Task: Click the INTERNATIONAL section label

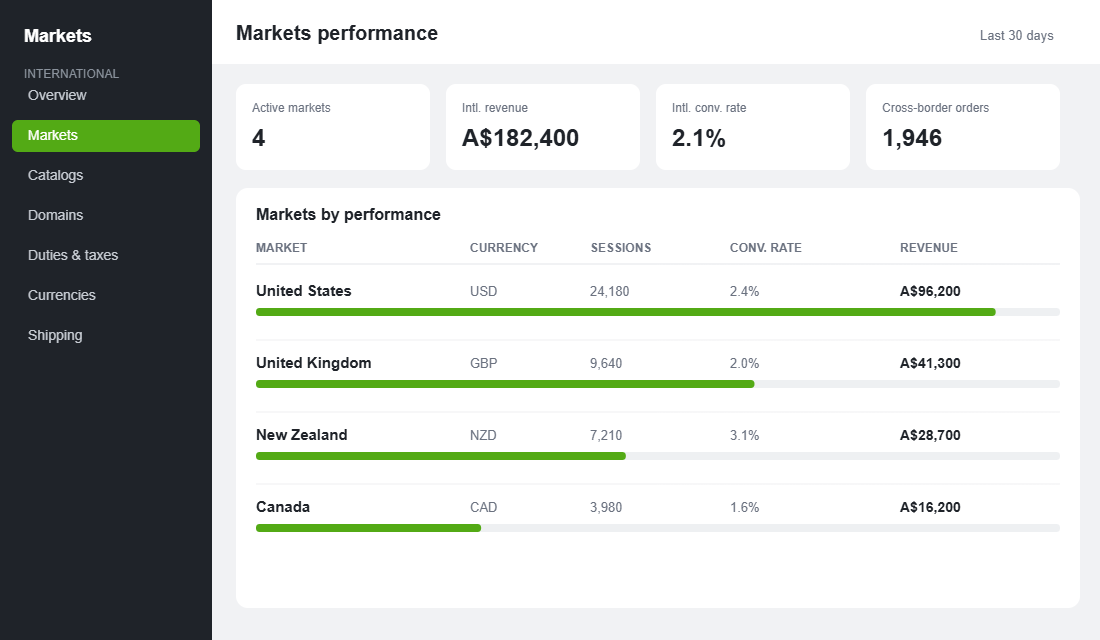Action: coord(72,74)
